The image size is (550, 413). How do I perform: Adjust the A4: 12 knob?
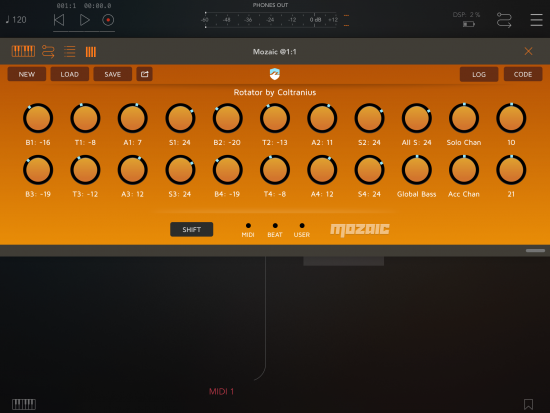[322, 170]
